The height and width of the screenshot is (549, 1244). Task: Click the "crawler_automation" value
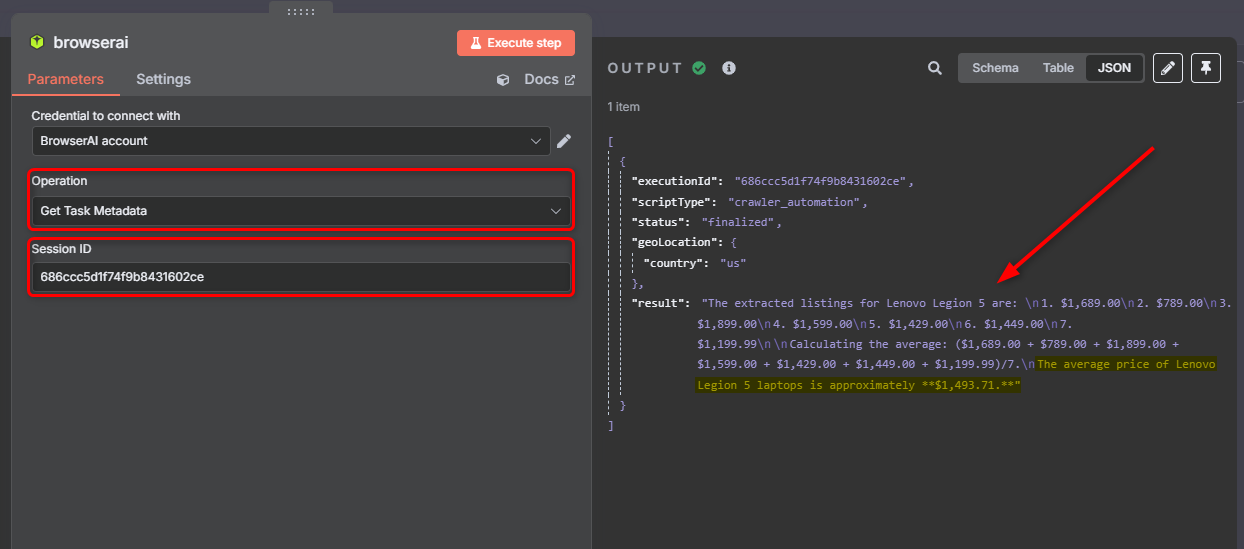point(795,202)
